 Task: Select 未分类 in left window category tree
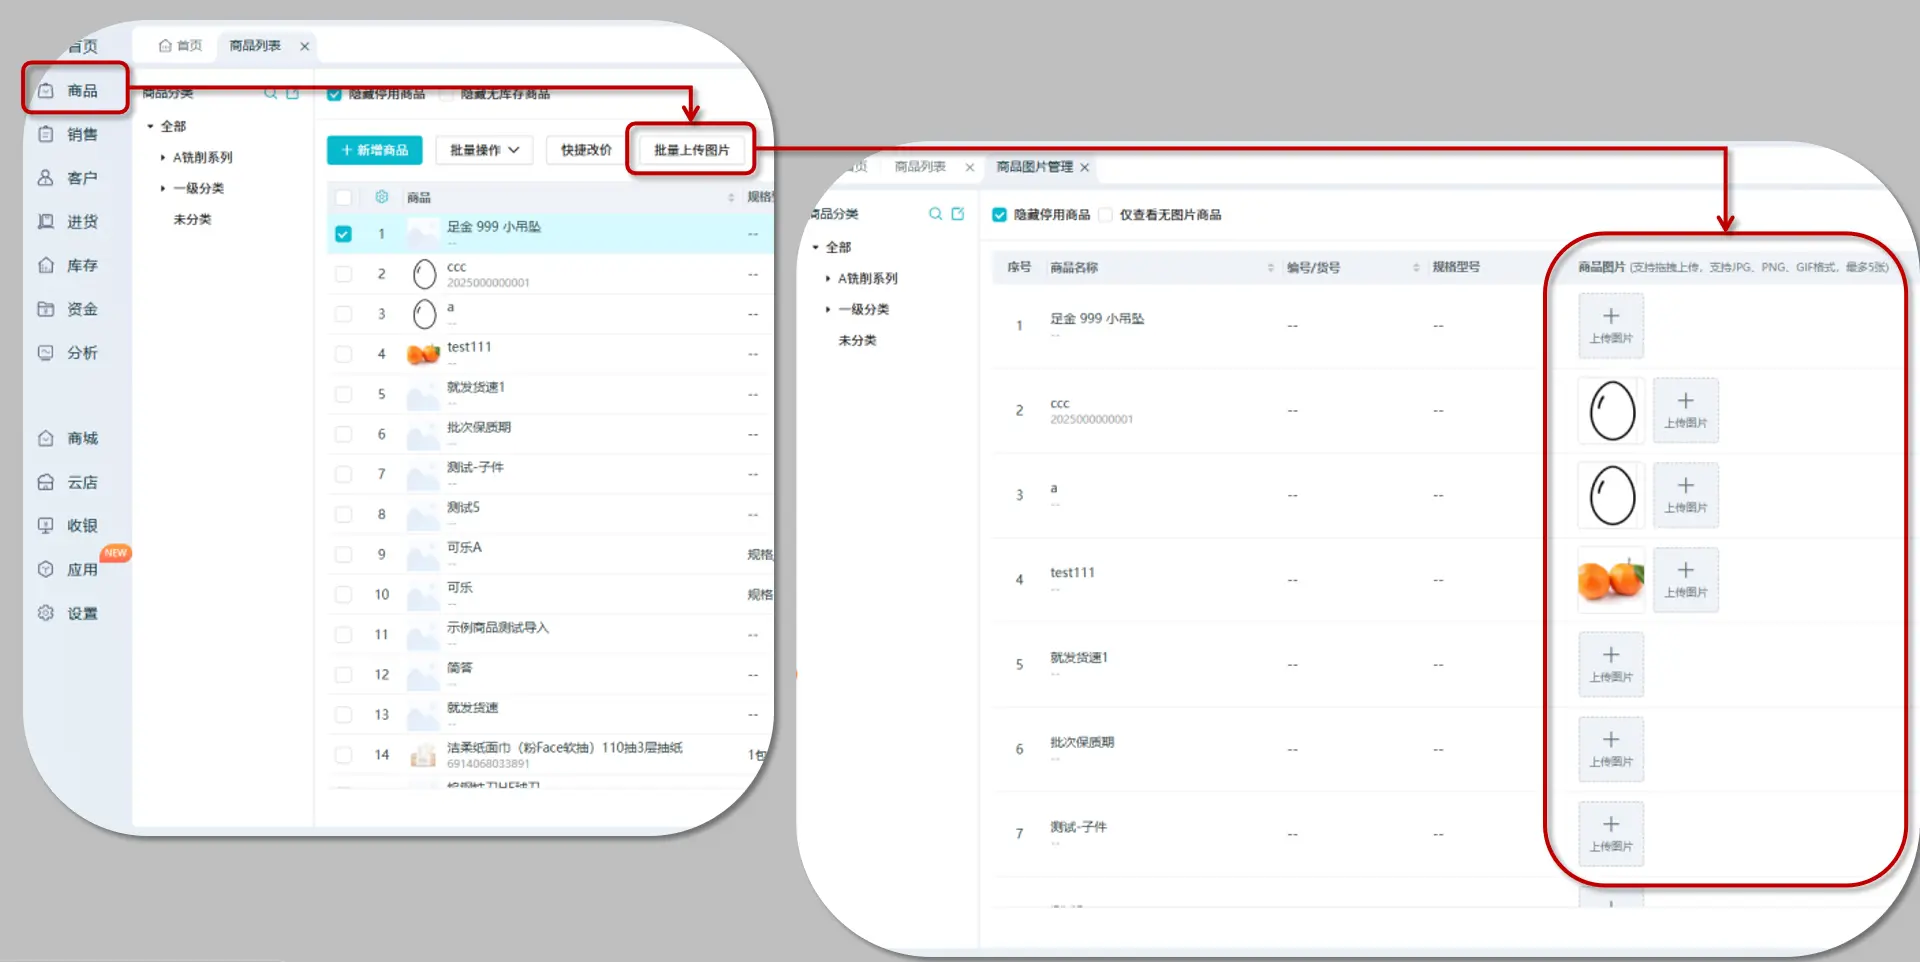point(192,220)
